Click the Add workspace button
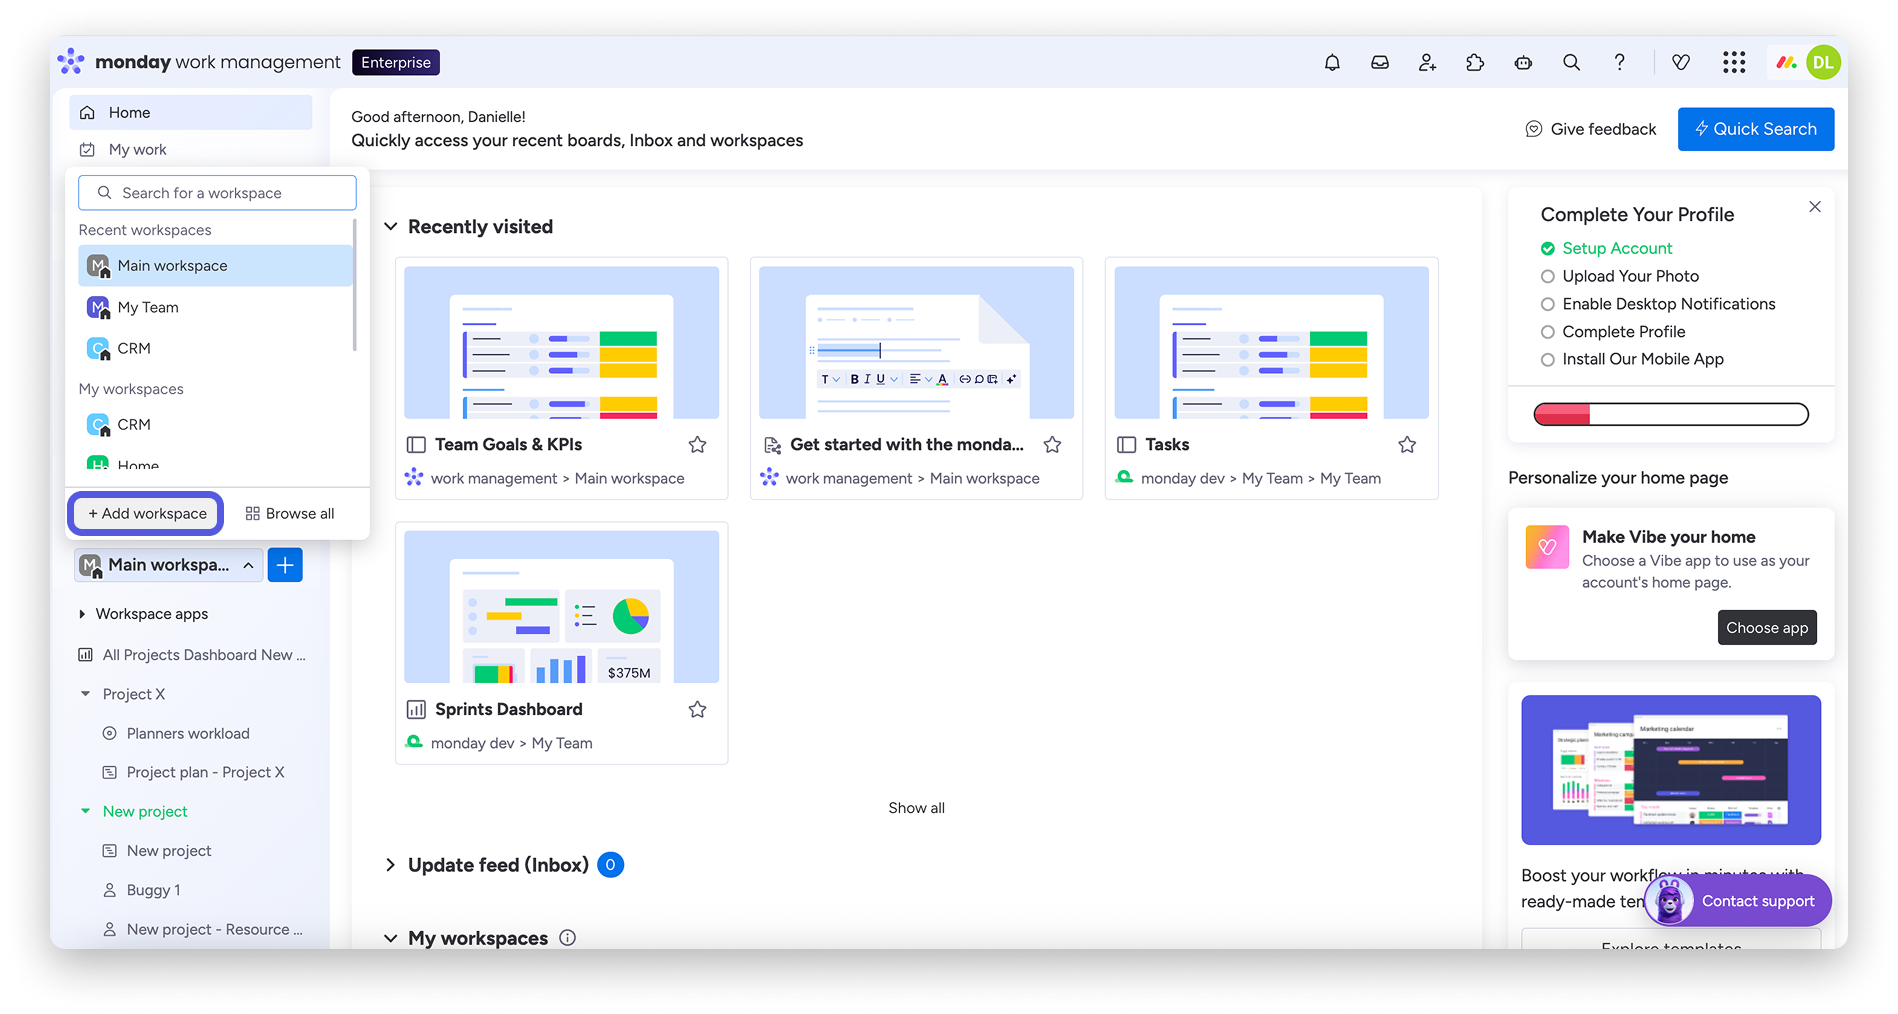The height and width of the screenshot is (1014, 1898). [146, 514]
